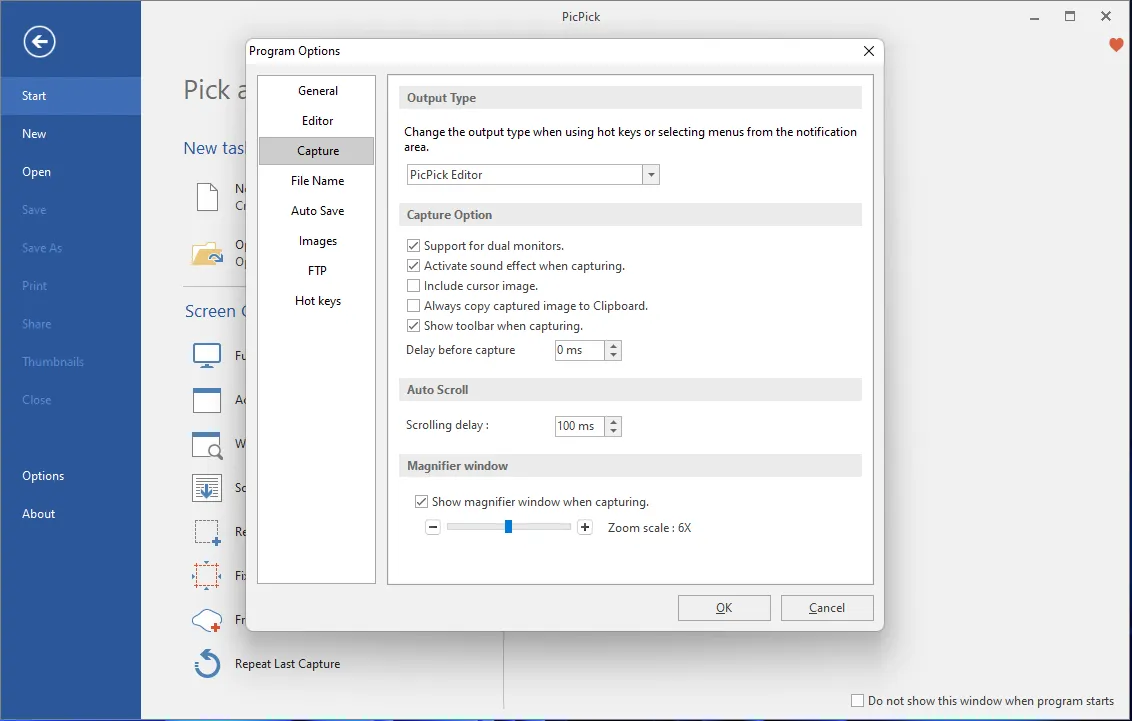Click the Region capture icon
This screenshot has width=1132, height=721.
[206, 531]
